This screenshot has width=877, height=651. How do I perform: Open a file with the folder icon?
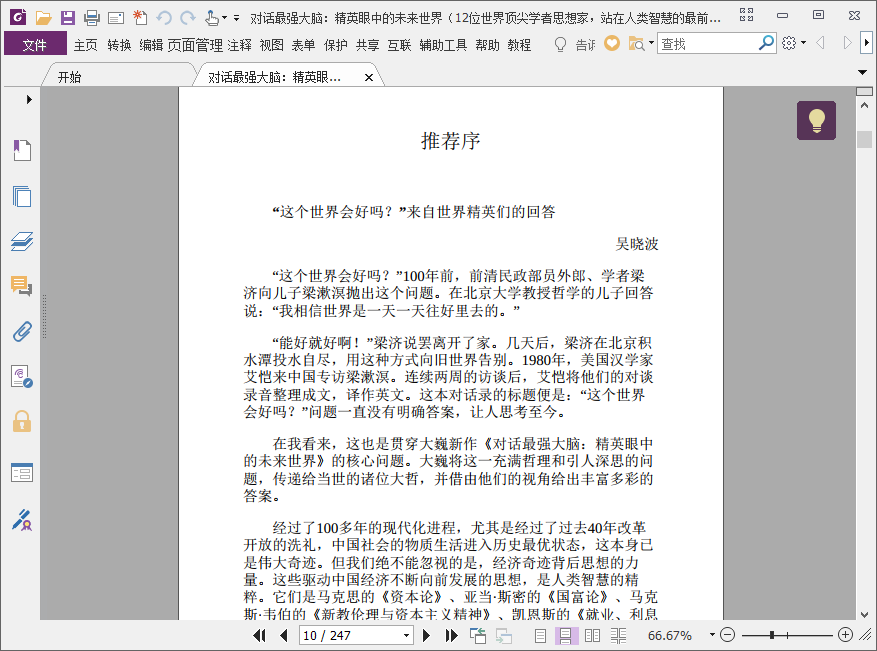[44, 18]
